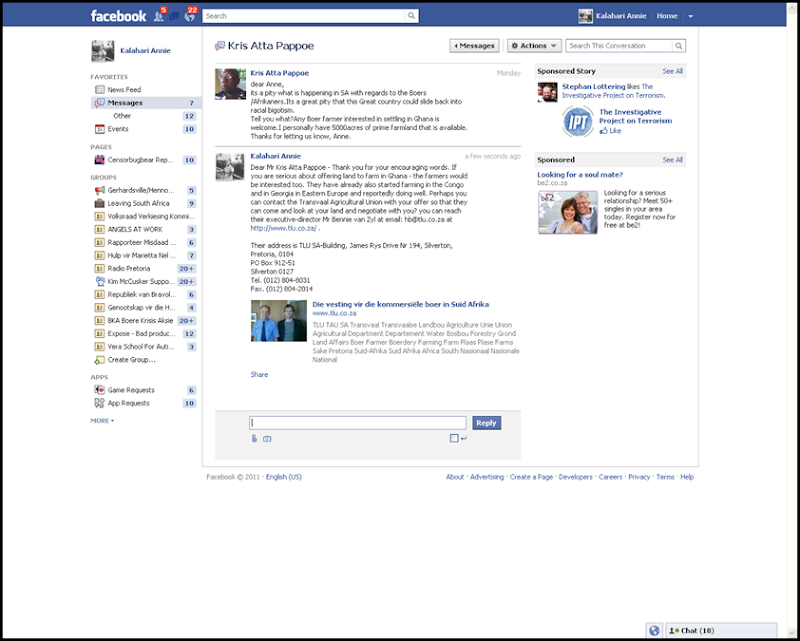The width and height of the screenshot is (800, 641).
Task: Click the Radio Pretoria group icon
Action: click(99, 268)
